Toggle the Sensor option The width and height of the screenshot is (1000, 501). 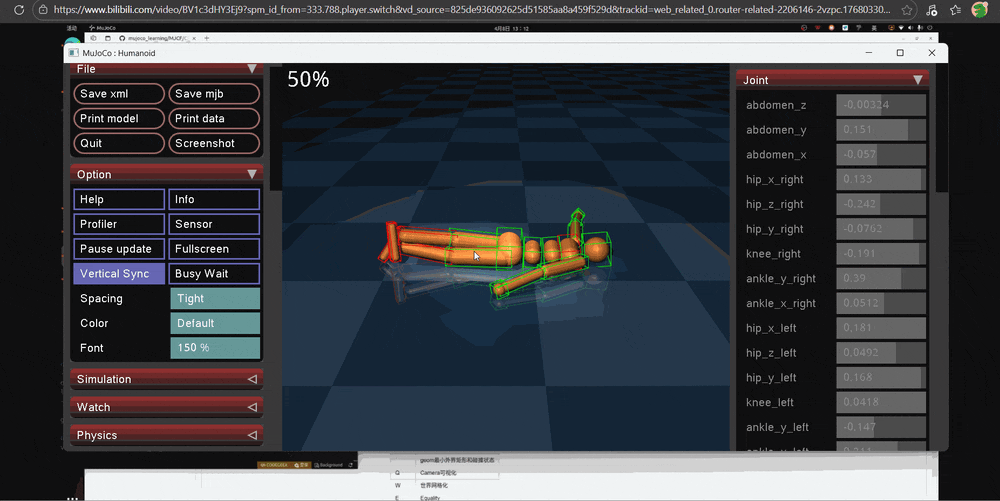tap(214, 224)
